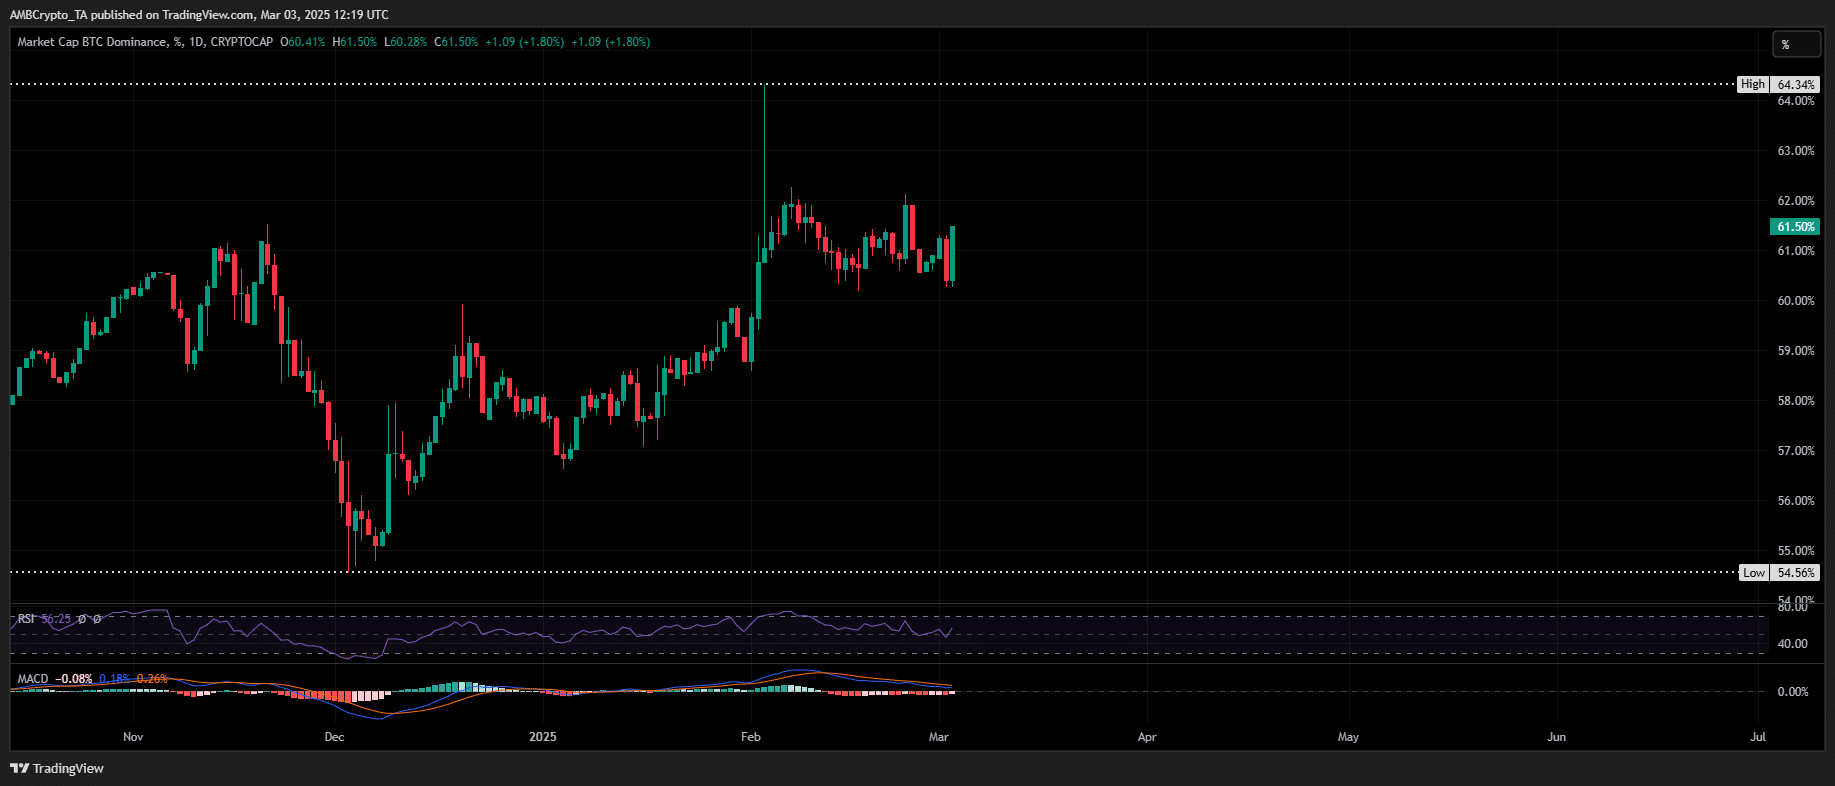The height and width of the screenshot is (786, 1835).
Task: Click the RSI indicator label
Action: point(26,619)
